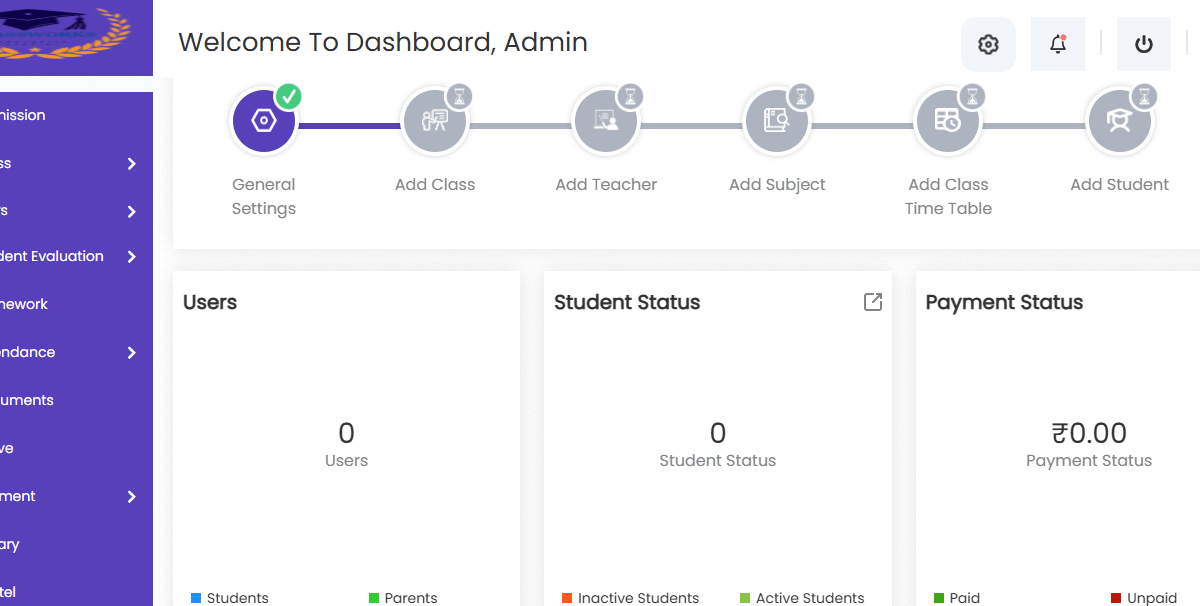Click the Add Class Time Table label

click(948, 196)
